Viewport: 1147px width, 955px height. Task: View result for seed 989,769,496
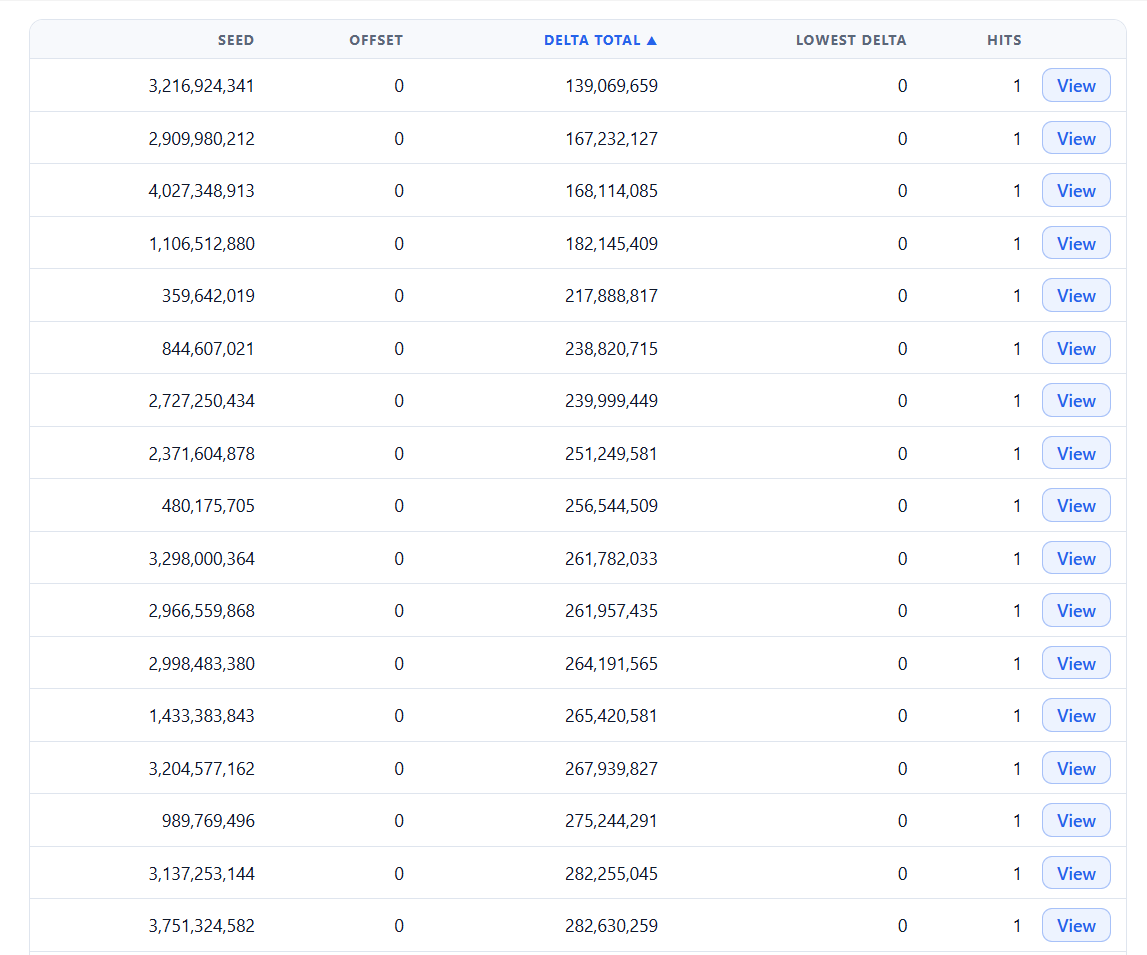1076,820
